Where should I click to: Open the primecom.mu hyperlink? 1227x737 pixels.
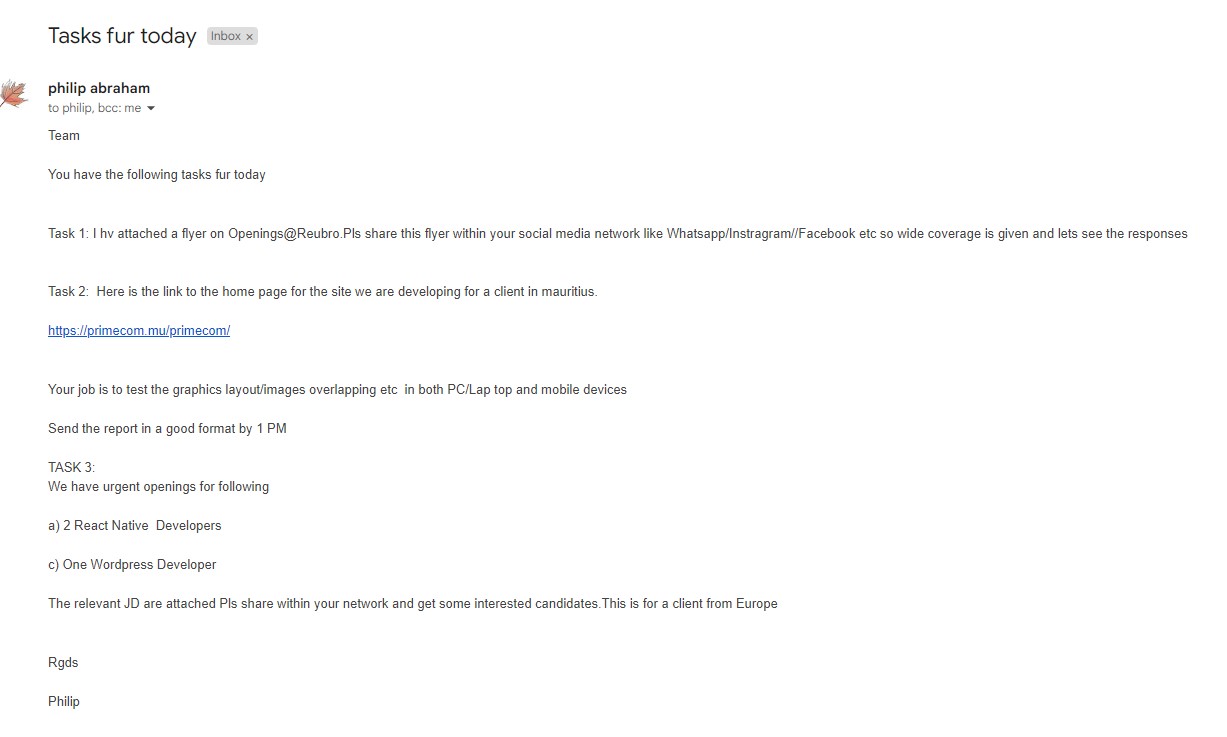pyautogui.click(x=139, y=331)
